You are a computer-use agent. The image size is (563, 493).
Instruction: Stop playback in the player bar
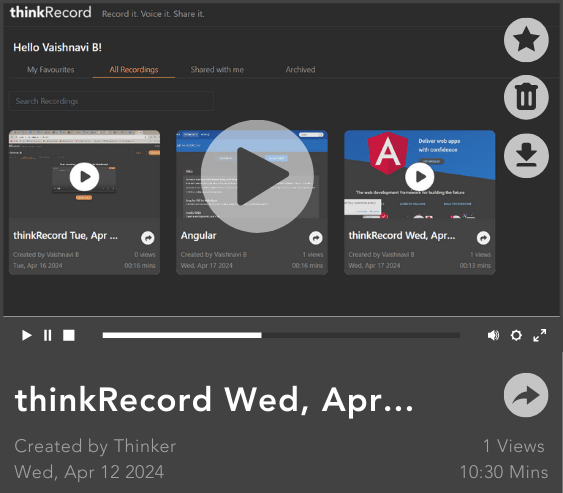(x=69, y=335)
